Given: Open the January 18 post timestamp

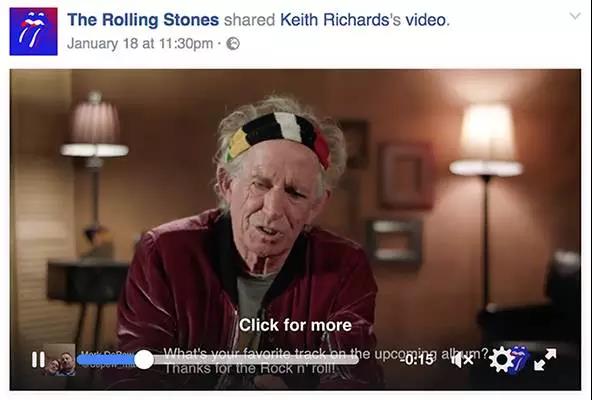Looking at the screenshot, I should click(140, 43).
